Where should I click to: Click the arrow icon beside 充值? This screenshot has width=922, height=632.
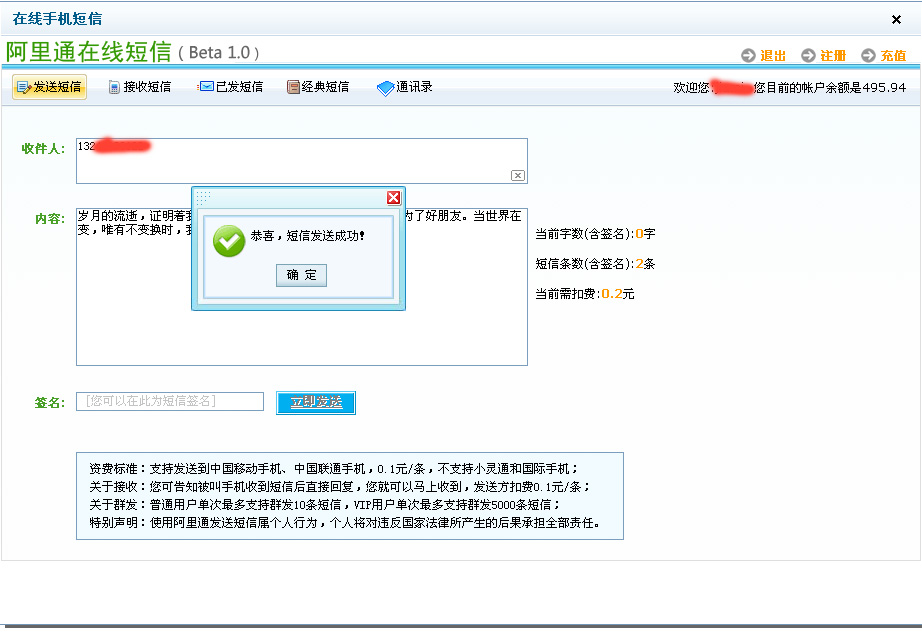click(868, 55)
